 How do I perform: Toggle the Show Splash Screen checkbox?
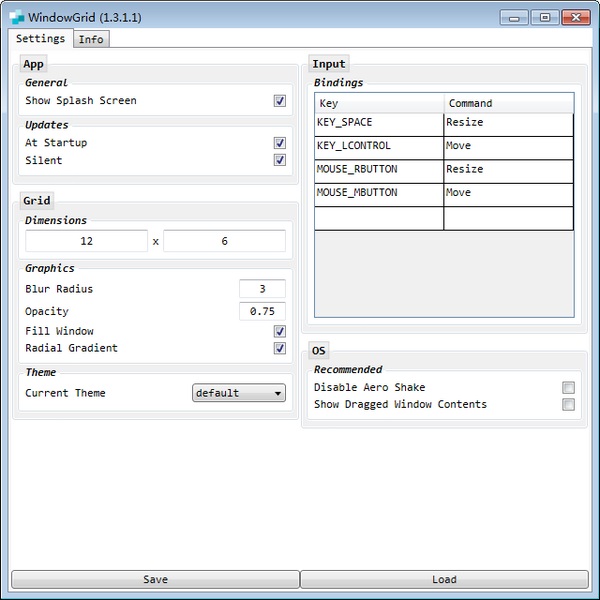[x=280, y=101]
